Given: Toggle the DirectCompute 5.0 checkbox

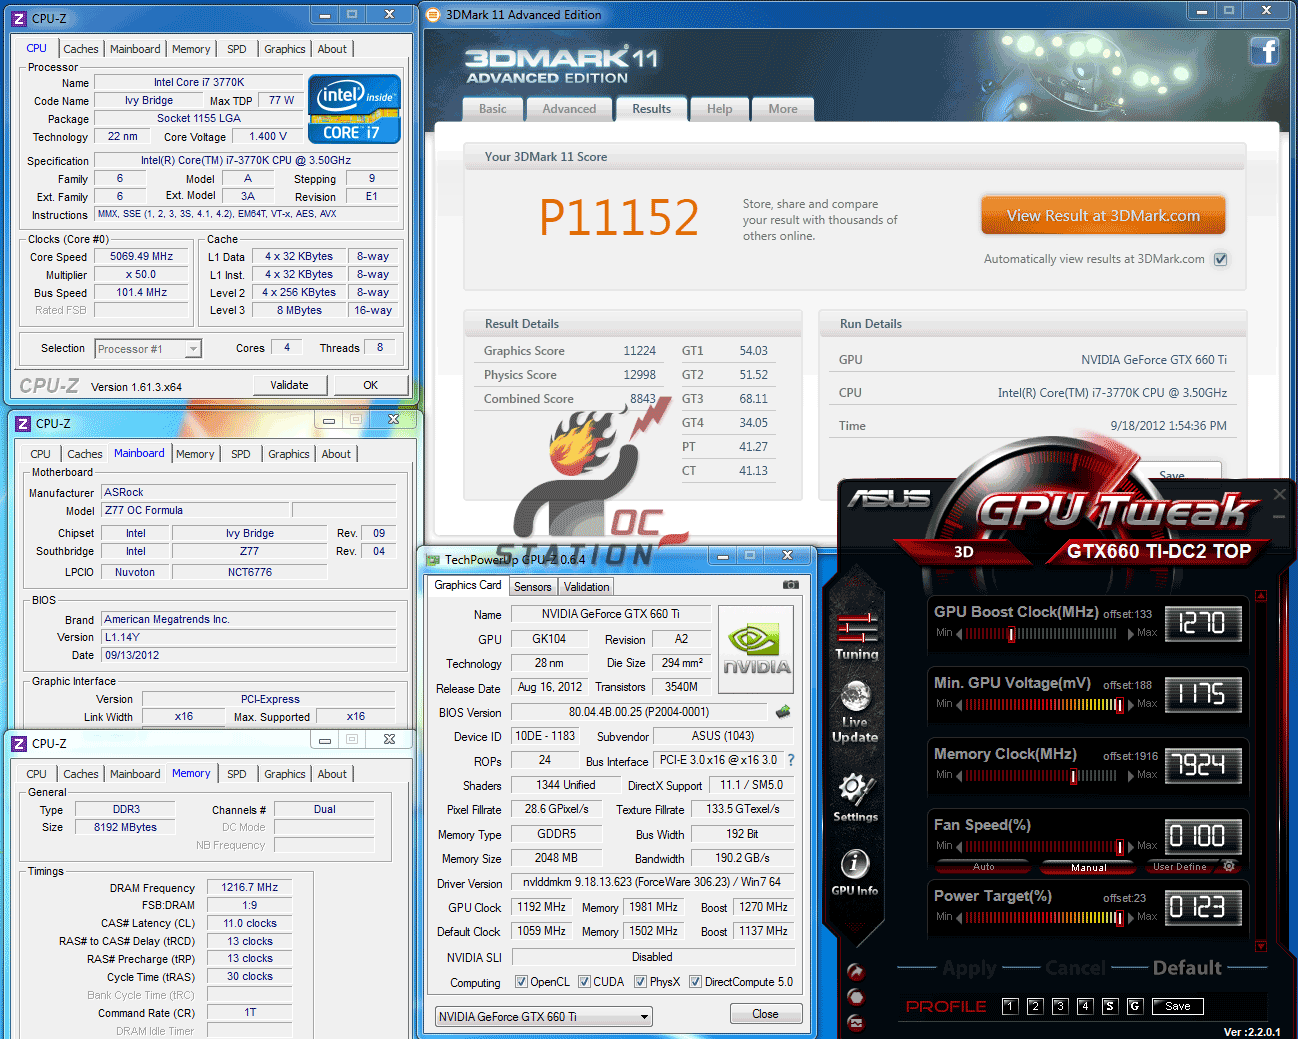Looking at the screenshot, I should [695, 982].
